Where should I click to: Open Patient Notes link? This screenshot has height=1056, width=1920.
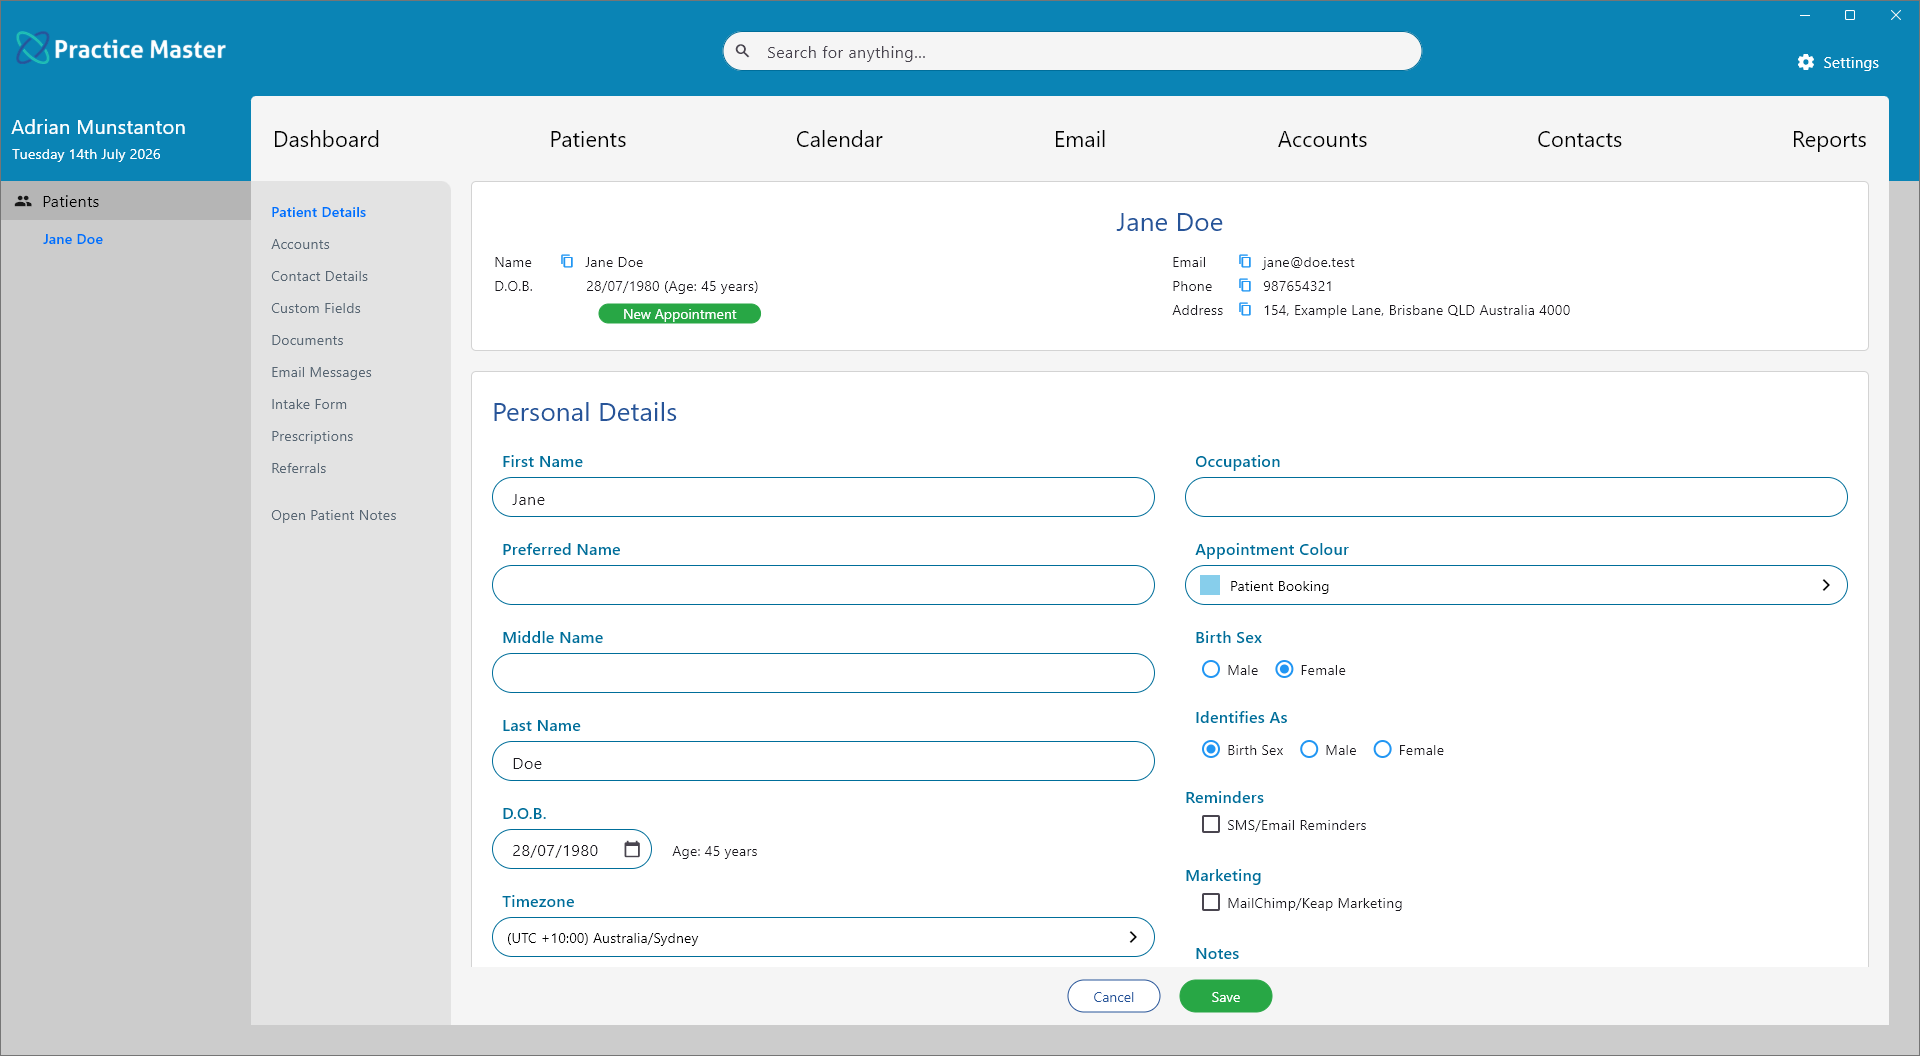pyautogui.click(x=333, y=515)
